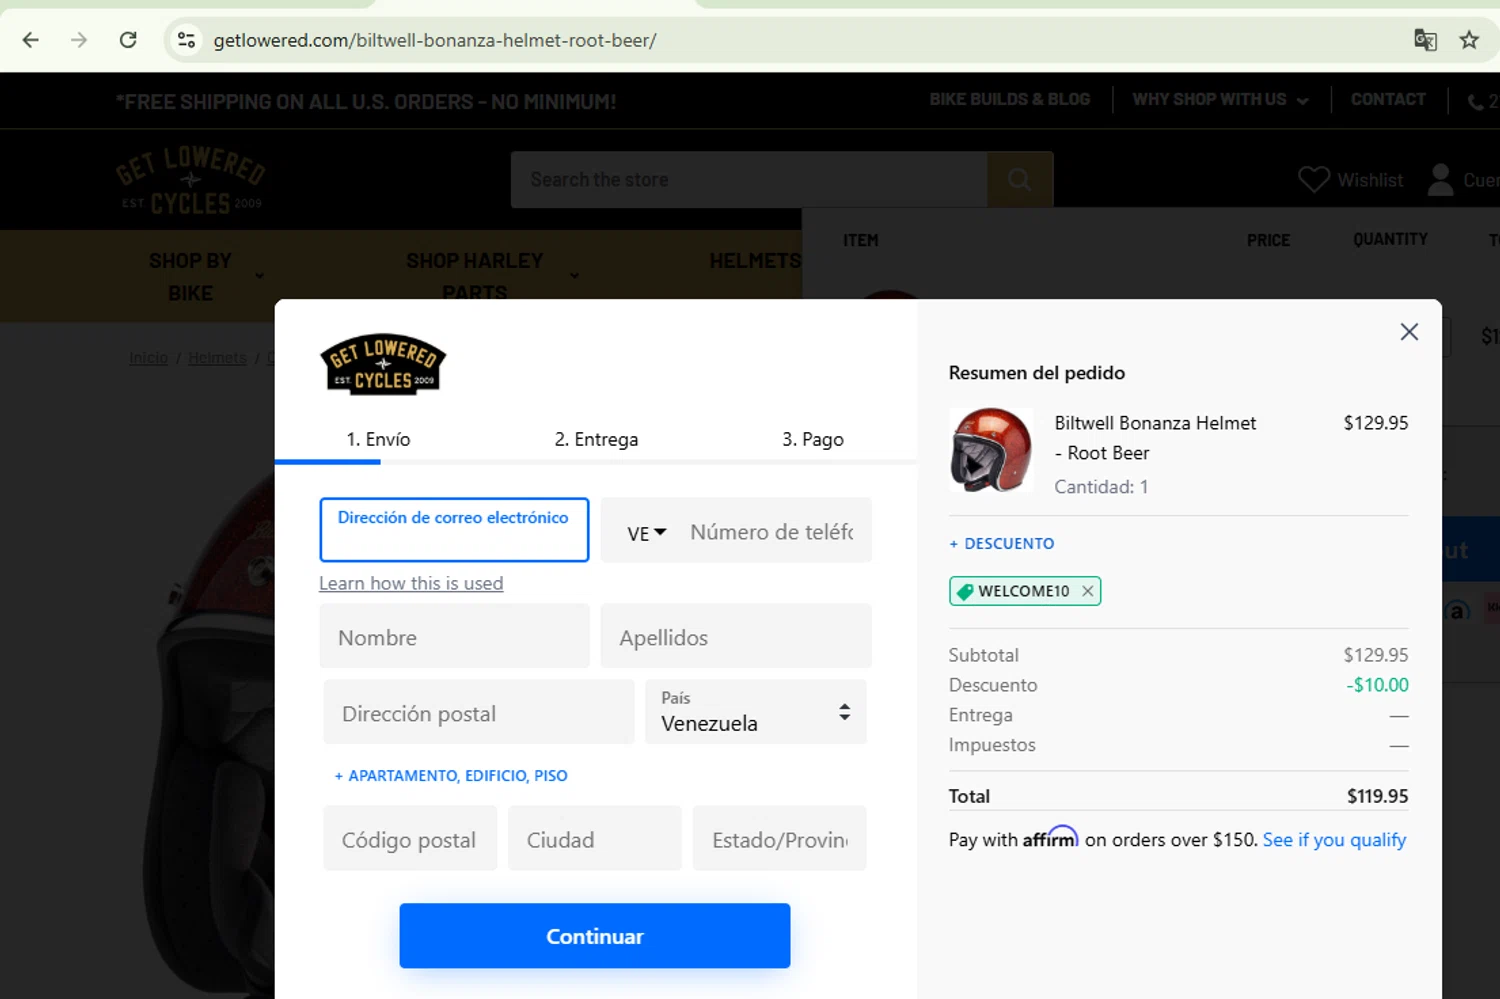Click the Get Lowered Cycles header logo
1500x999 pixels.
click(x=190, y=180)
